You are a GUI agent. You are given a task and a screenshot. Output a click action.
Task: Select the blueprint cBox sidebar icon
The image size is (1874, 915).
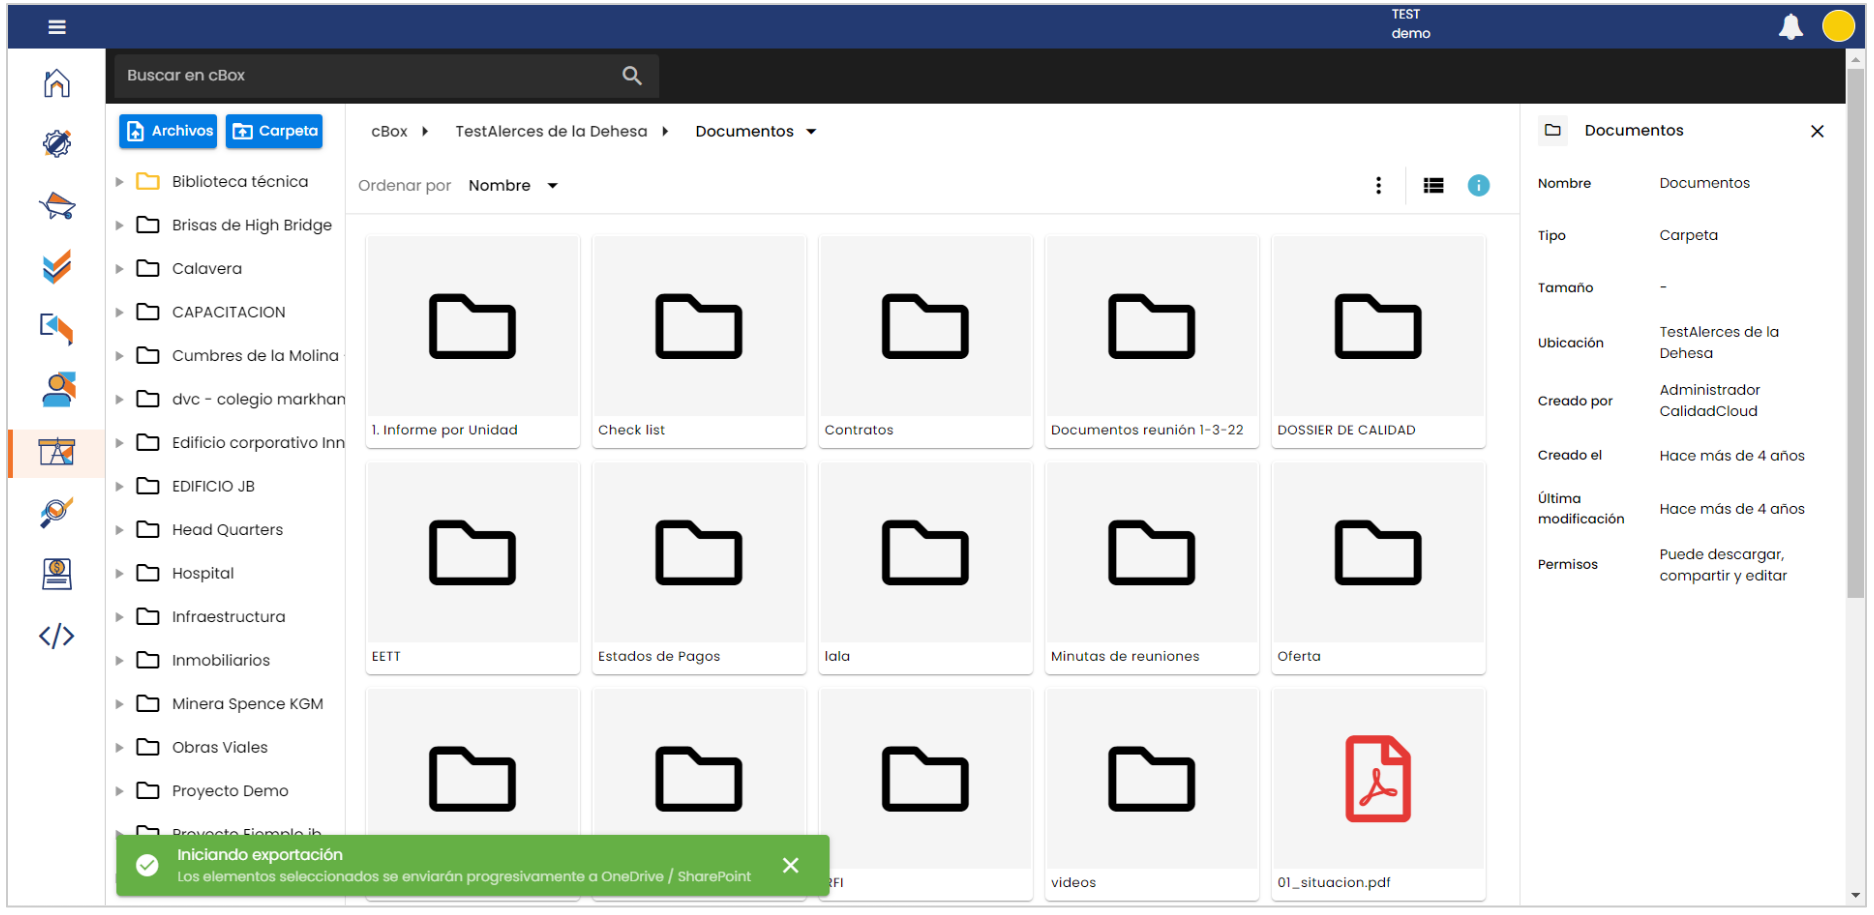pyautogui.click(x=57, y=452)
